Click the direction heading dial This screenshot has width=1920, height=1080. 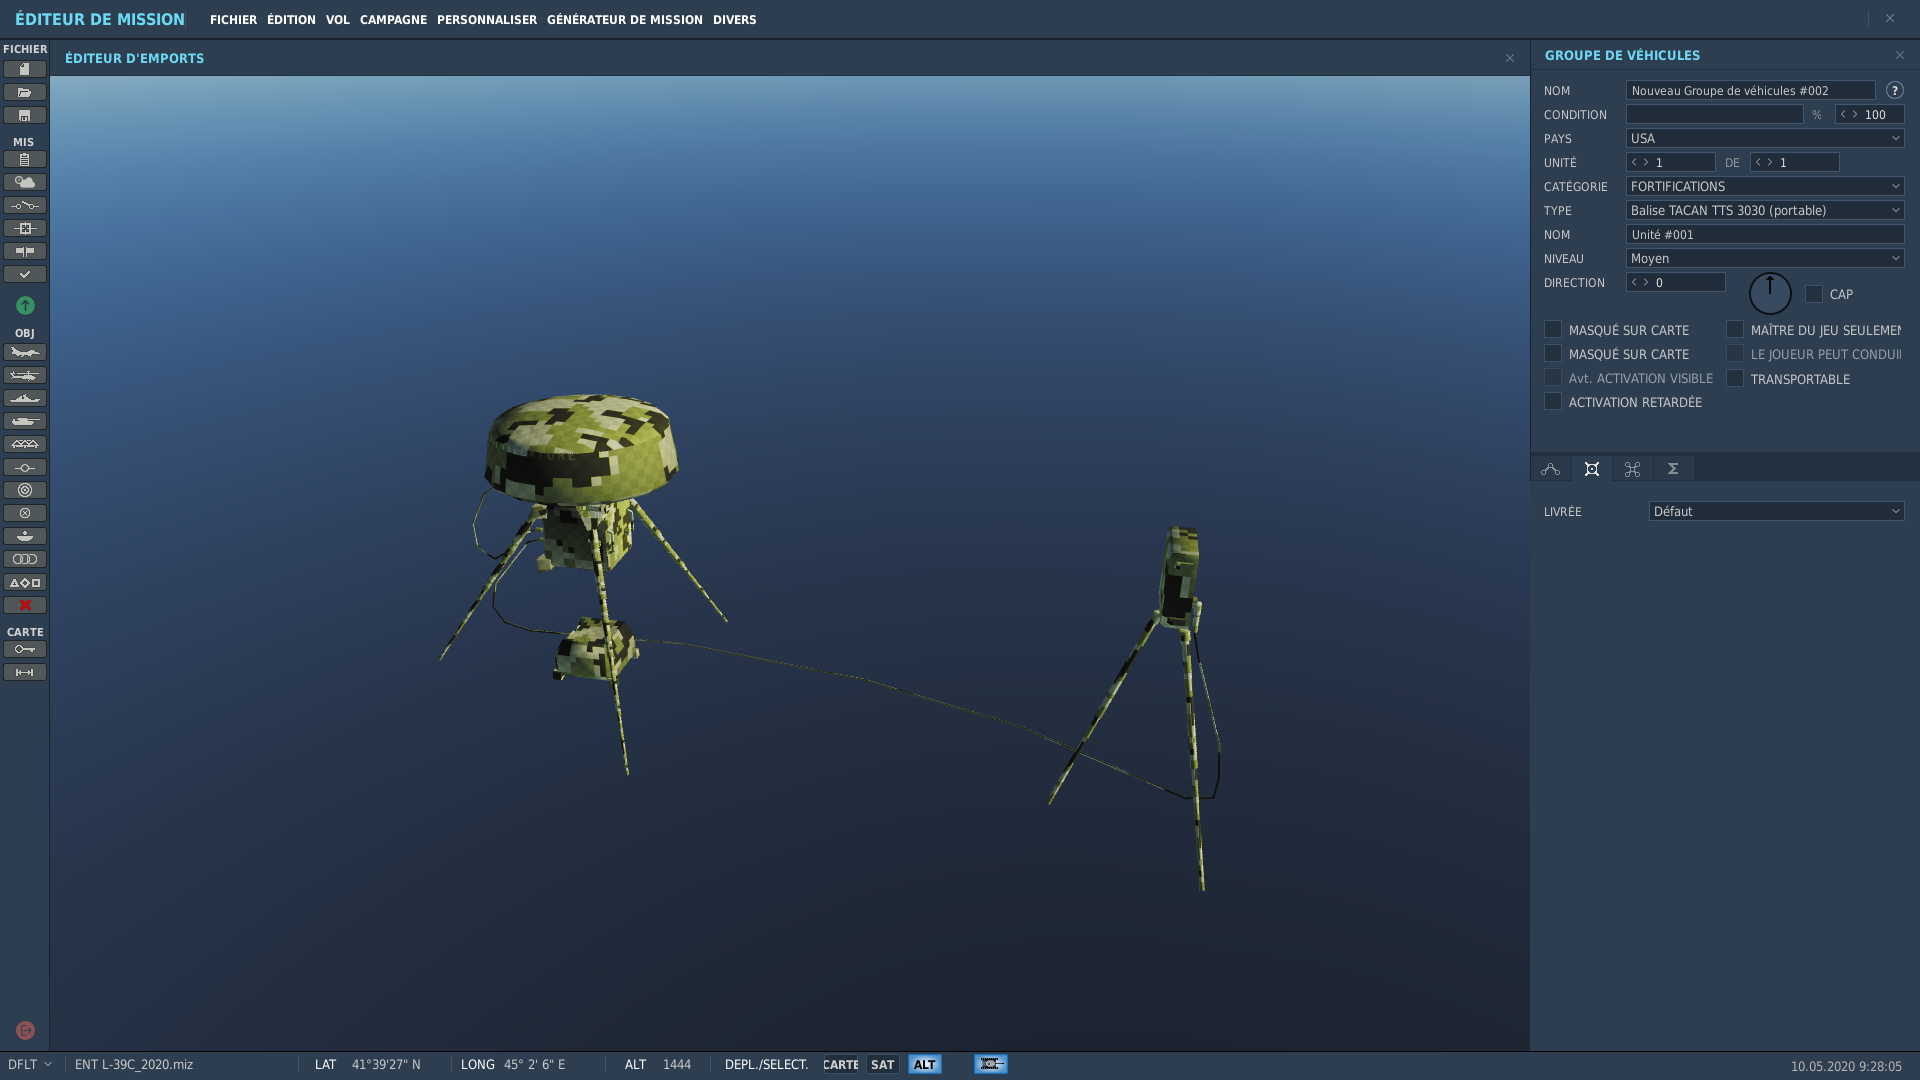(1770, 294)
